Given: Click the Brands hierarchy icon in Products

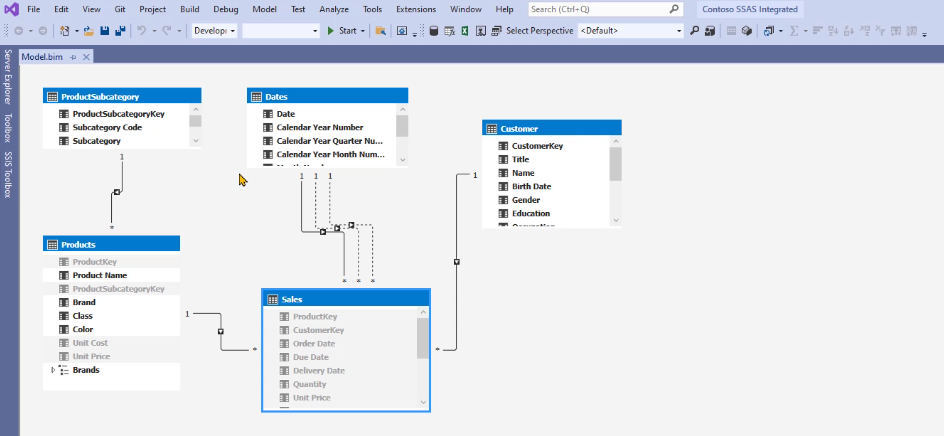Looking at the screenshot, I should [x=64, y=370].
